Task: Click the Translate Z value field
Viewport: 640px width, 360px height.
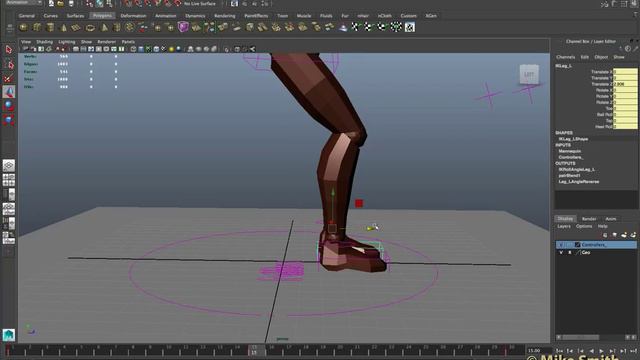Action: coord(625,84)
